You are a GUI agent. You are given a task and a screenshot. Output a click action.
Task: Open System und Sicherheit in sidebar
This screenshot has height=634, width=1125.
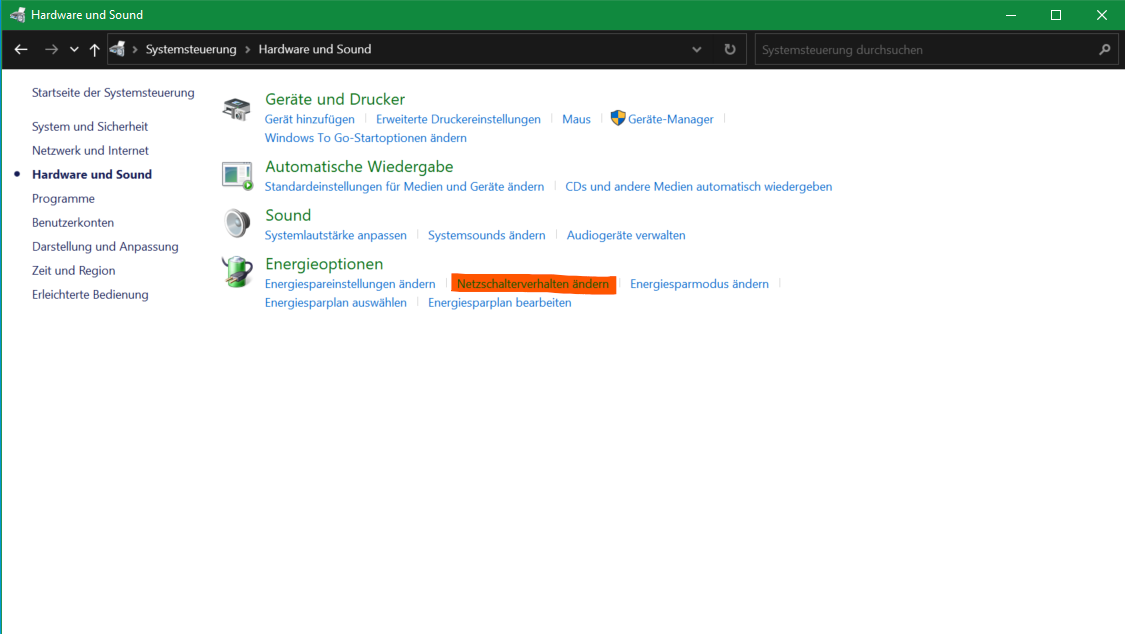click(x=90, y=127)
